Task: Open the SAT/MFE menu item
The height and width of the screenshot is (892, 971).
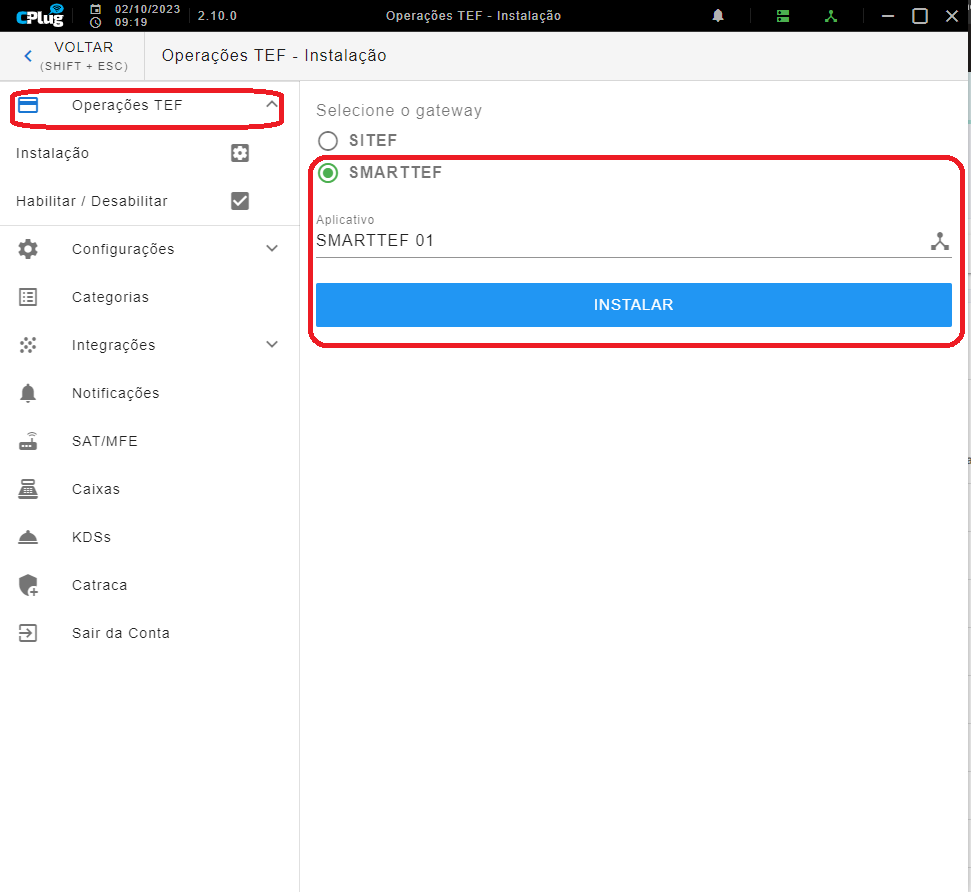Action: point(149,441)
